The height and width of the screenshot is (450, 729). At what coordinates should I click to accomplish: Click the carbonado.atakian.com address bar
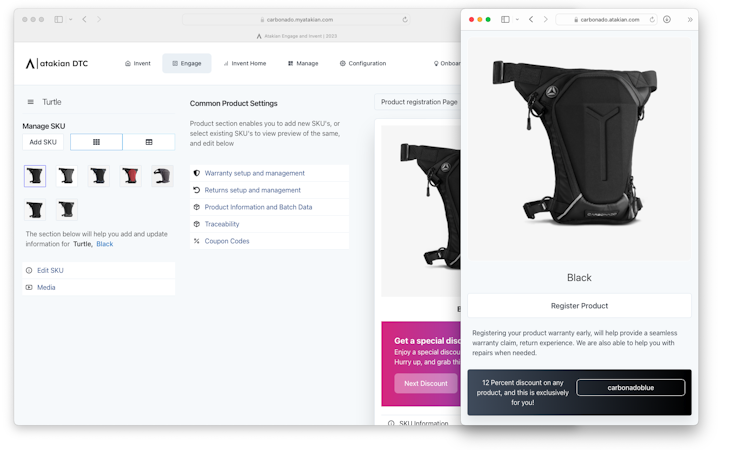[606, 20]
